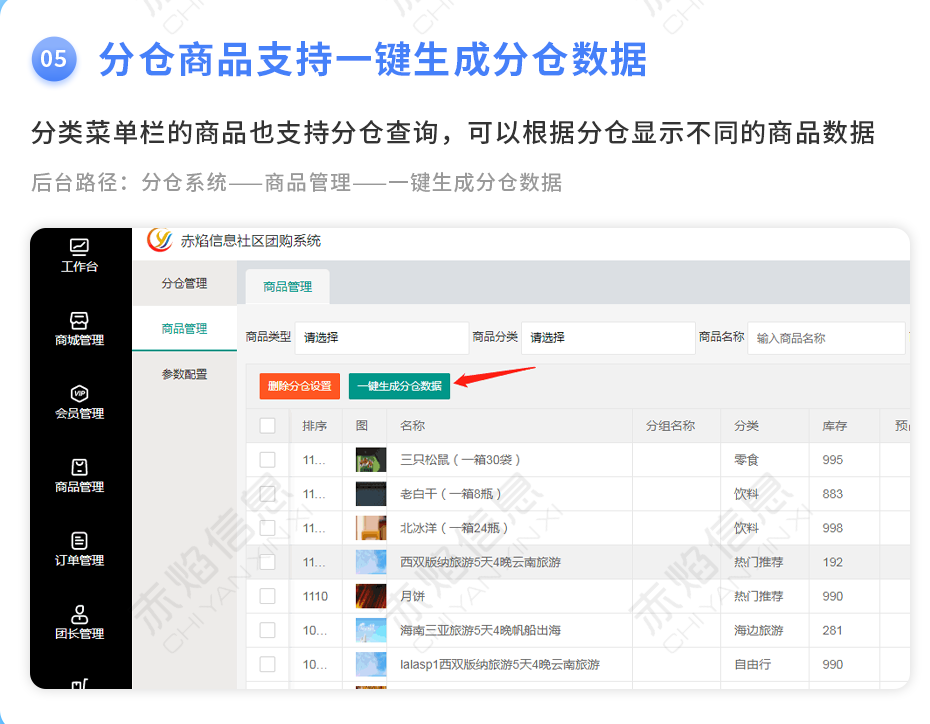The width and height of the screenshot is (930, 724).
Task: Switch to the 商品管理 tab
Action: 287,287
